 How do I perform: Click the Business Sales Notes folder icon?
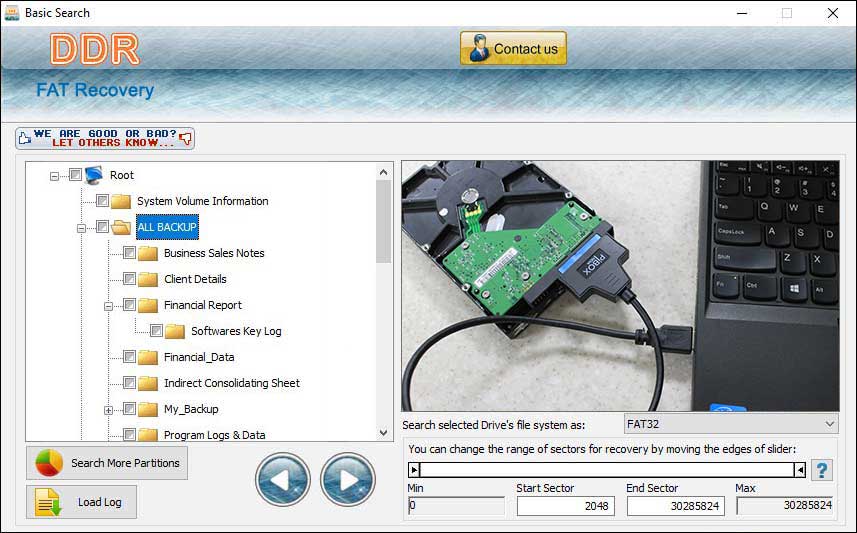148,253
